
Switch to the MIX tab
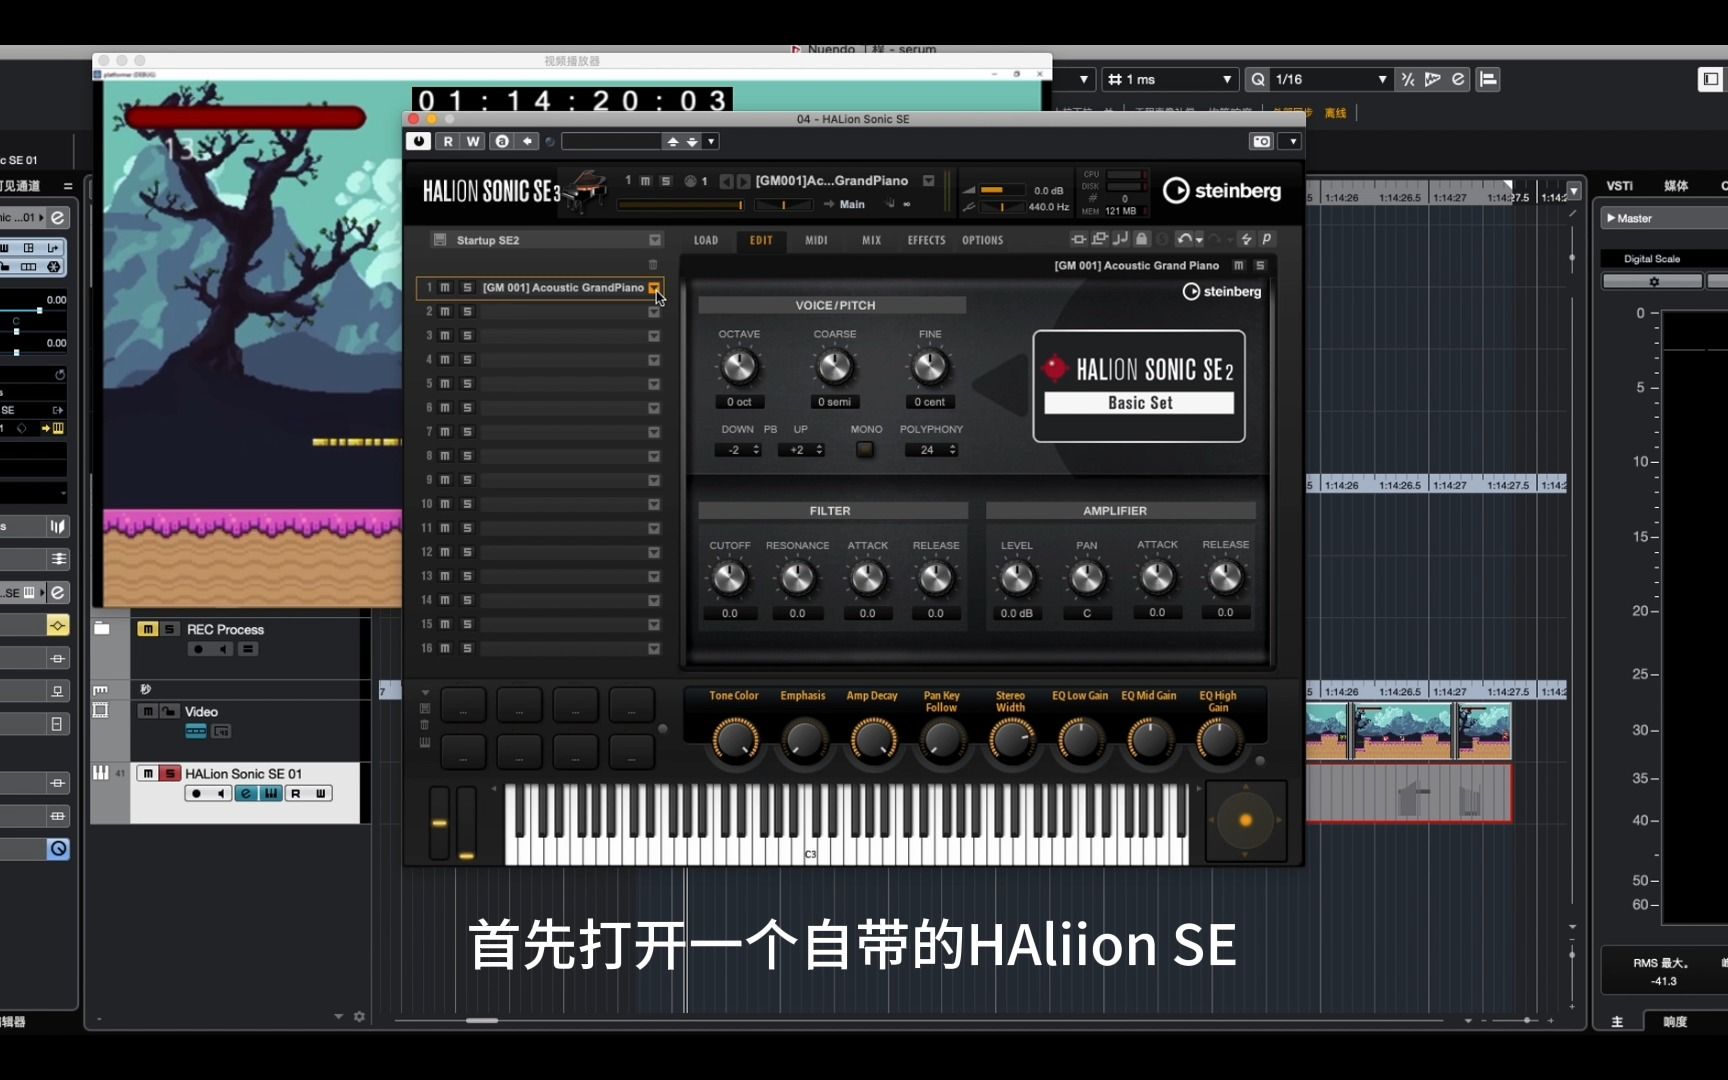point(871,240)
